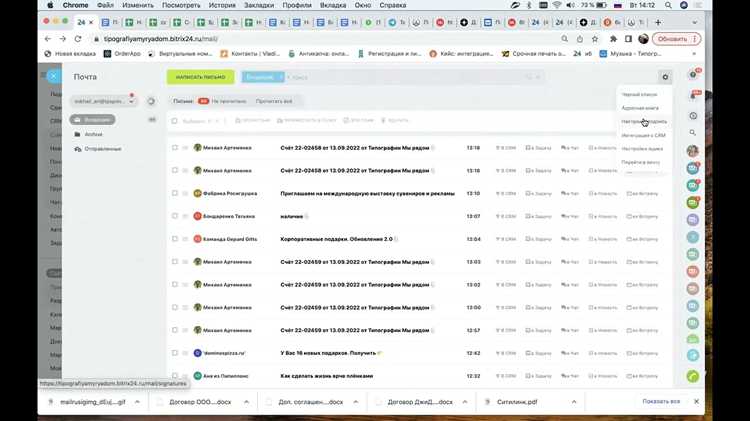The image size is (750, 421).
Task: Click Прочитать все to mark all read
Action: [274, 101]
